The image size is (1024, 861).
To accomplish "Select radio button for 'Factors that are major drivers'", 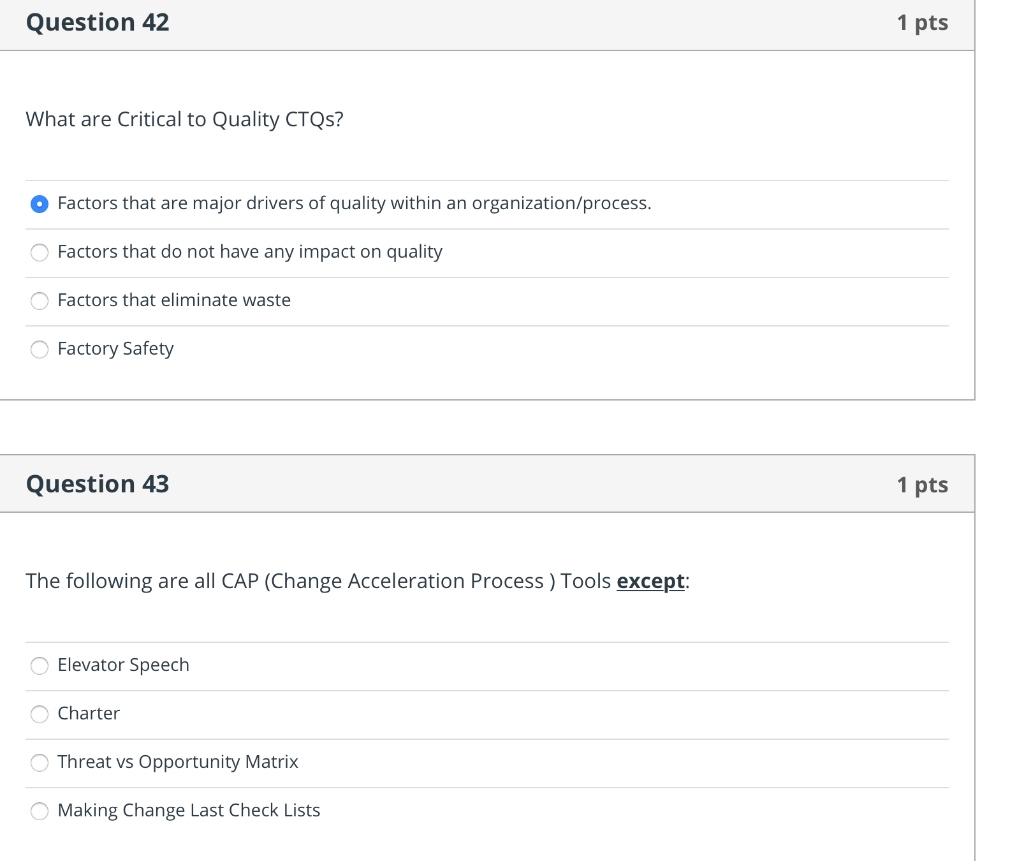I will pyautogui.click(x=39, y=204).
